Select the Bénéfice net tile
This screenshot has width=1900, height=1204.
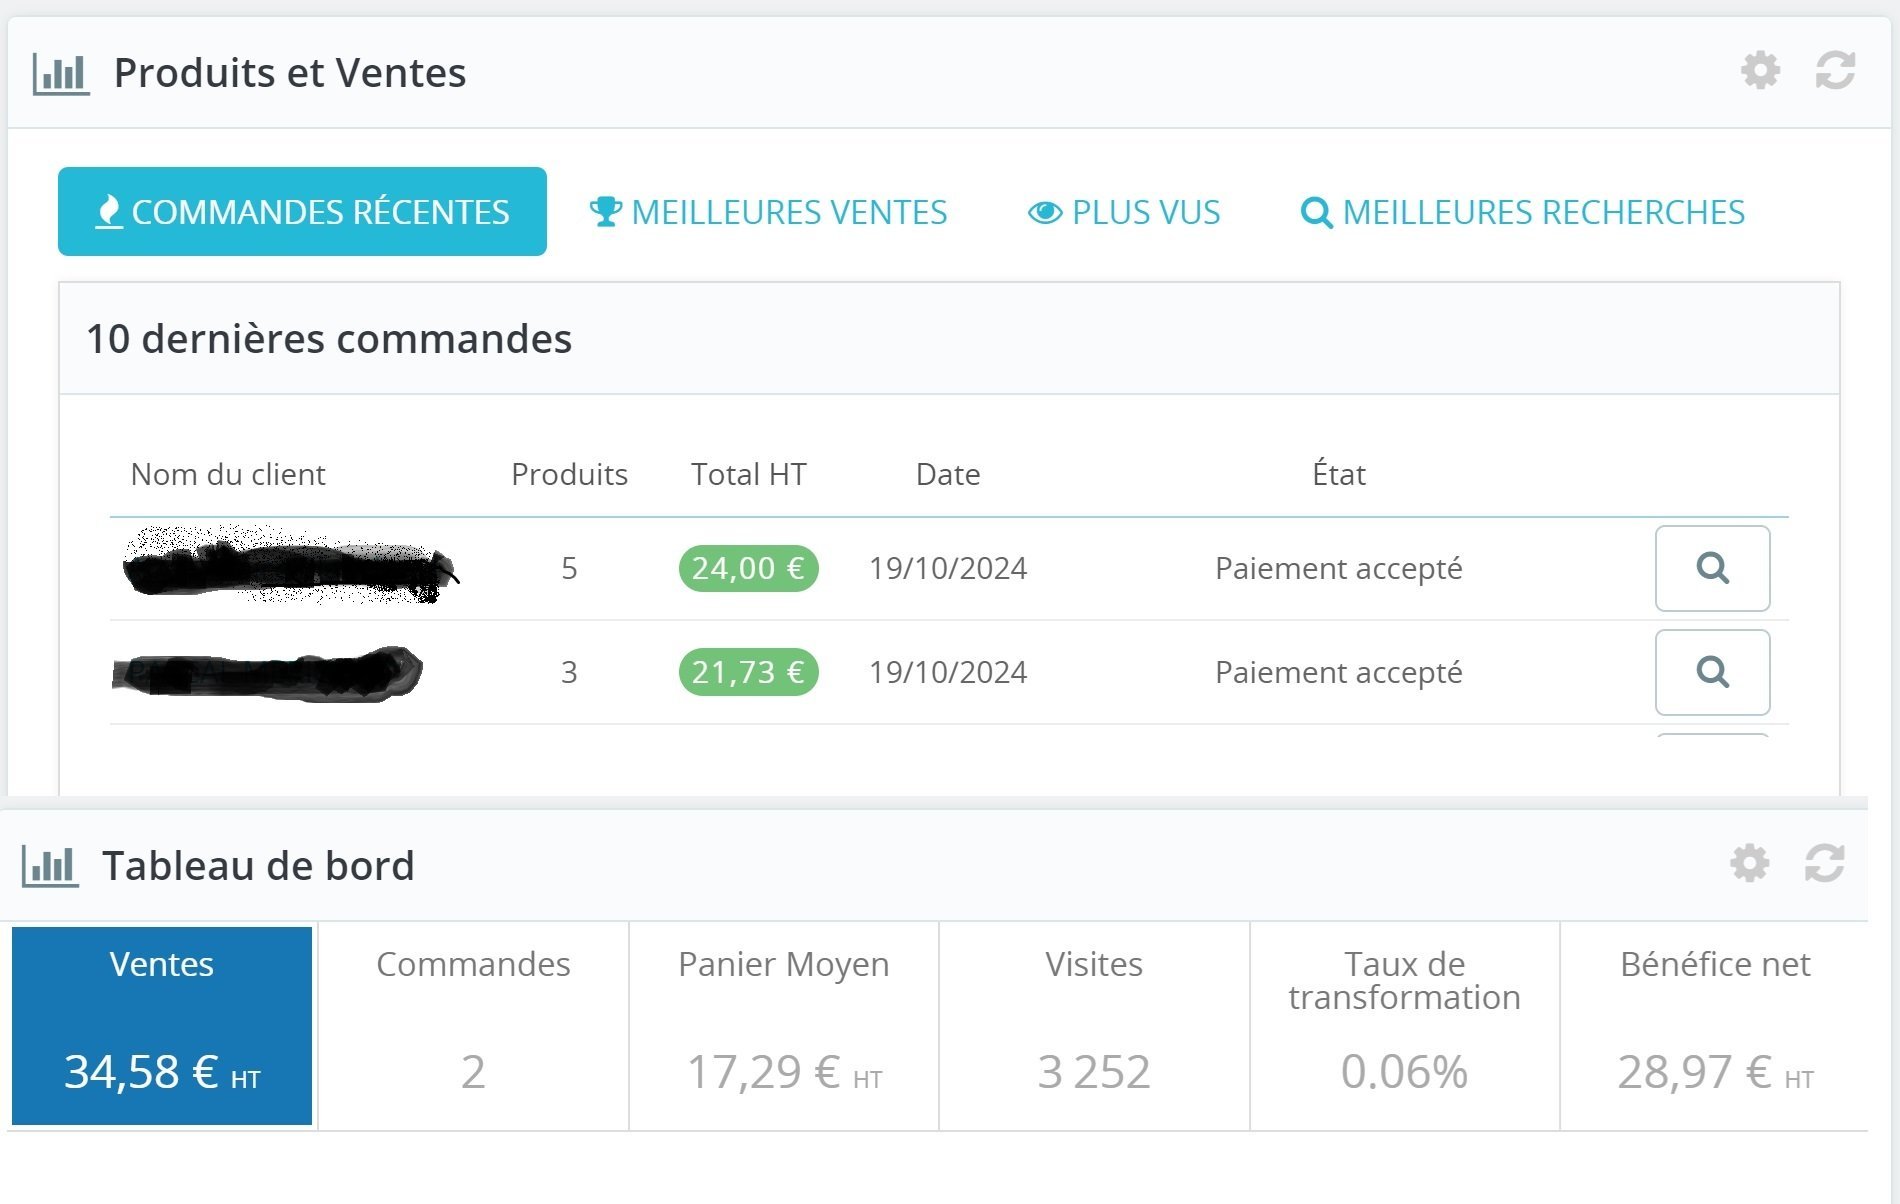tap(1715, 1026)
